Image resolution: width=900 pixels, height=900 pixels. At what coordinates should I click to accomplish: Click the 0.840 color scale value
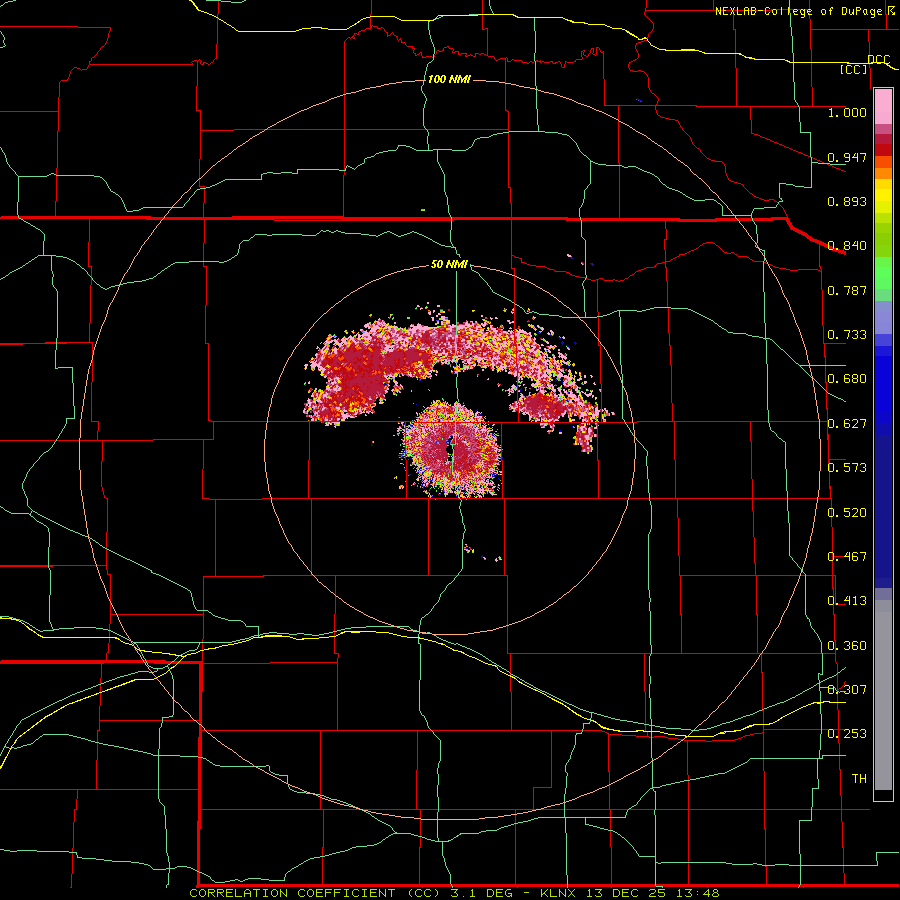pyautogui.click(x=847, y=246)
